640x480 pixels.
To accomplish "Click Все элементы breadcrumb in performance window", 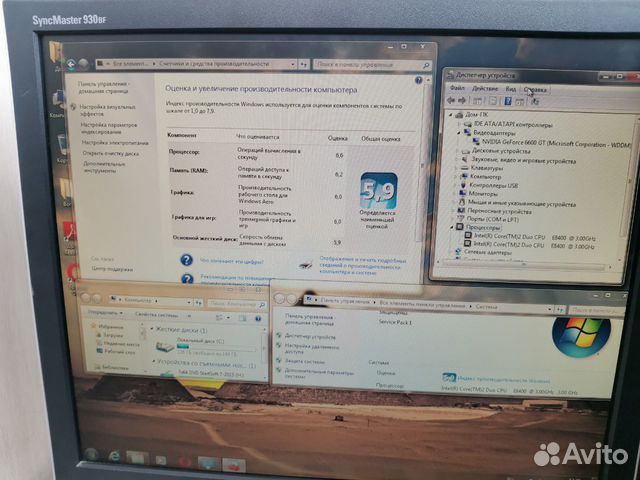I will [x=131, y=64].
